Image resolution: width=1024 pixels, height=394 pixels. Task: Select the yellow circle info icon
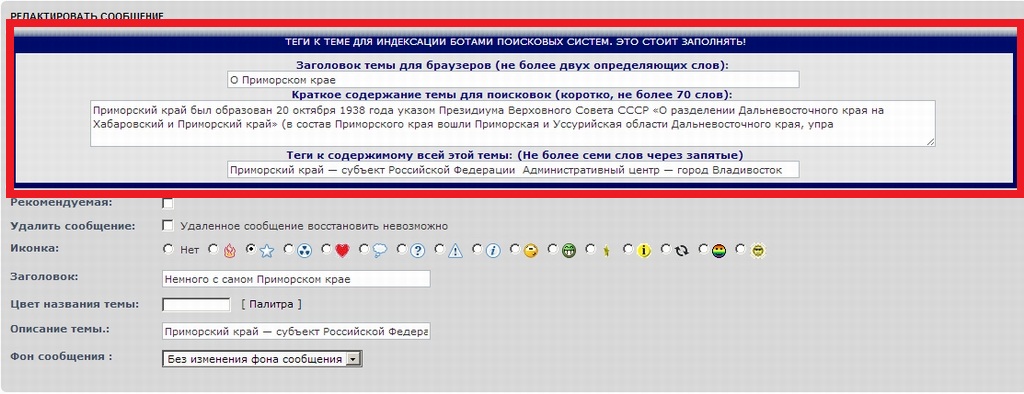[x=644, y=250]
